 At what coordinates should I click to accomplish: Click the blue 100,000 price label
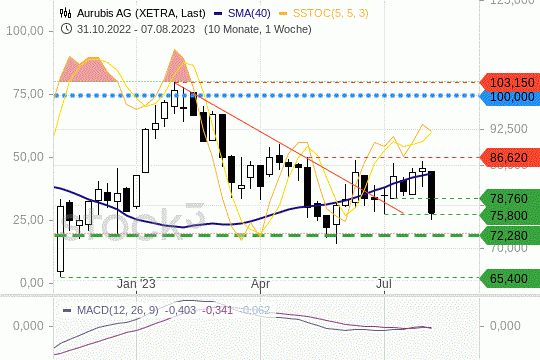tap(510, 97)
